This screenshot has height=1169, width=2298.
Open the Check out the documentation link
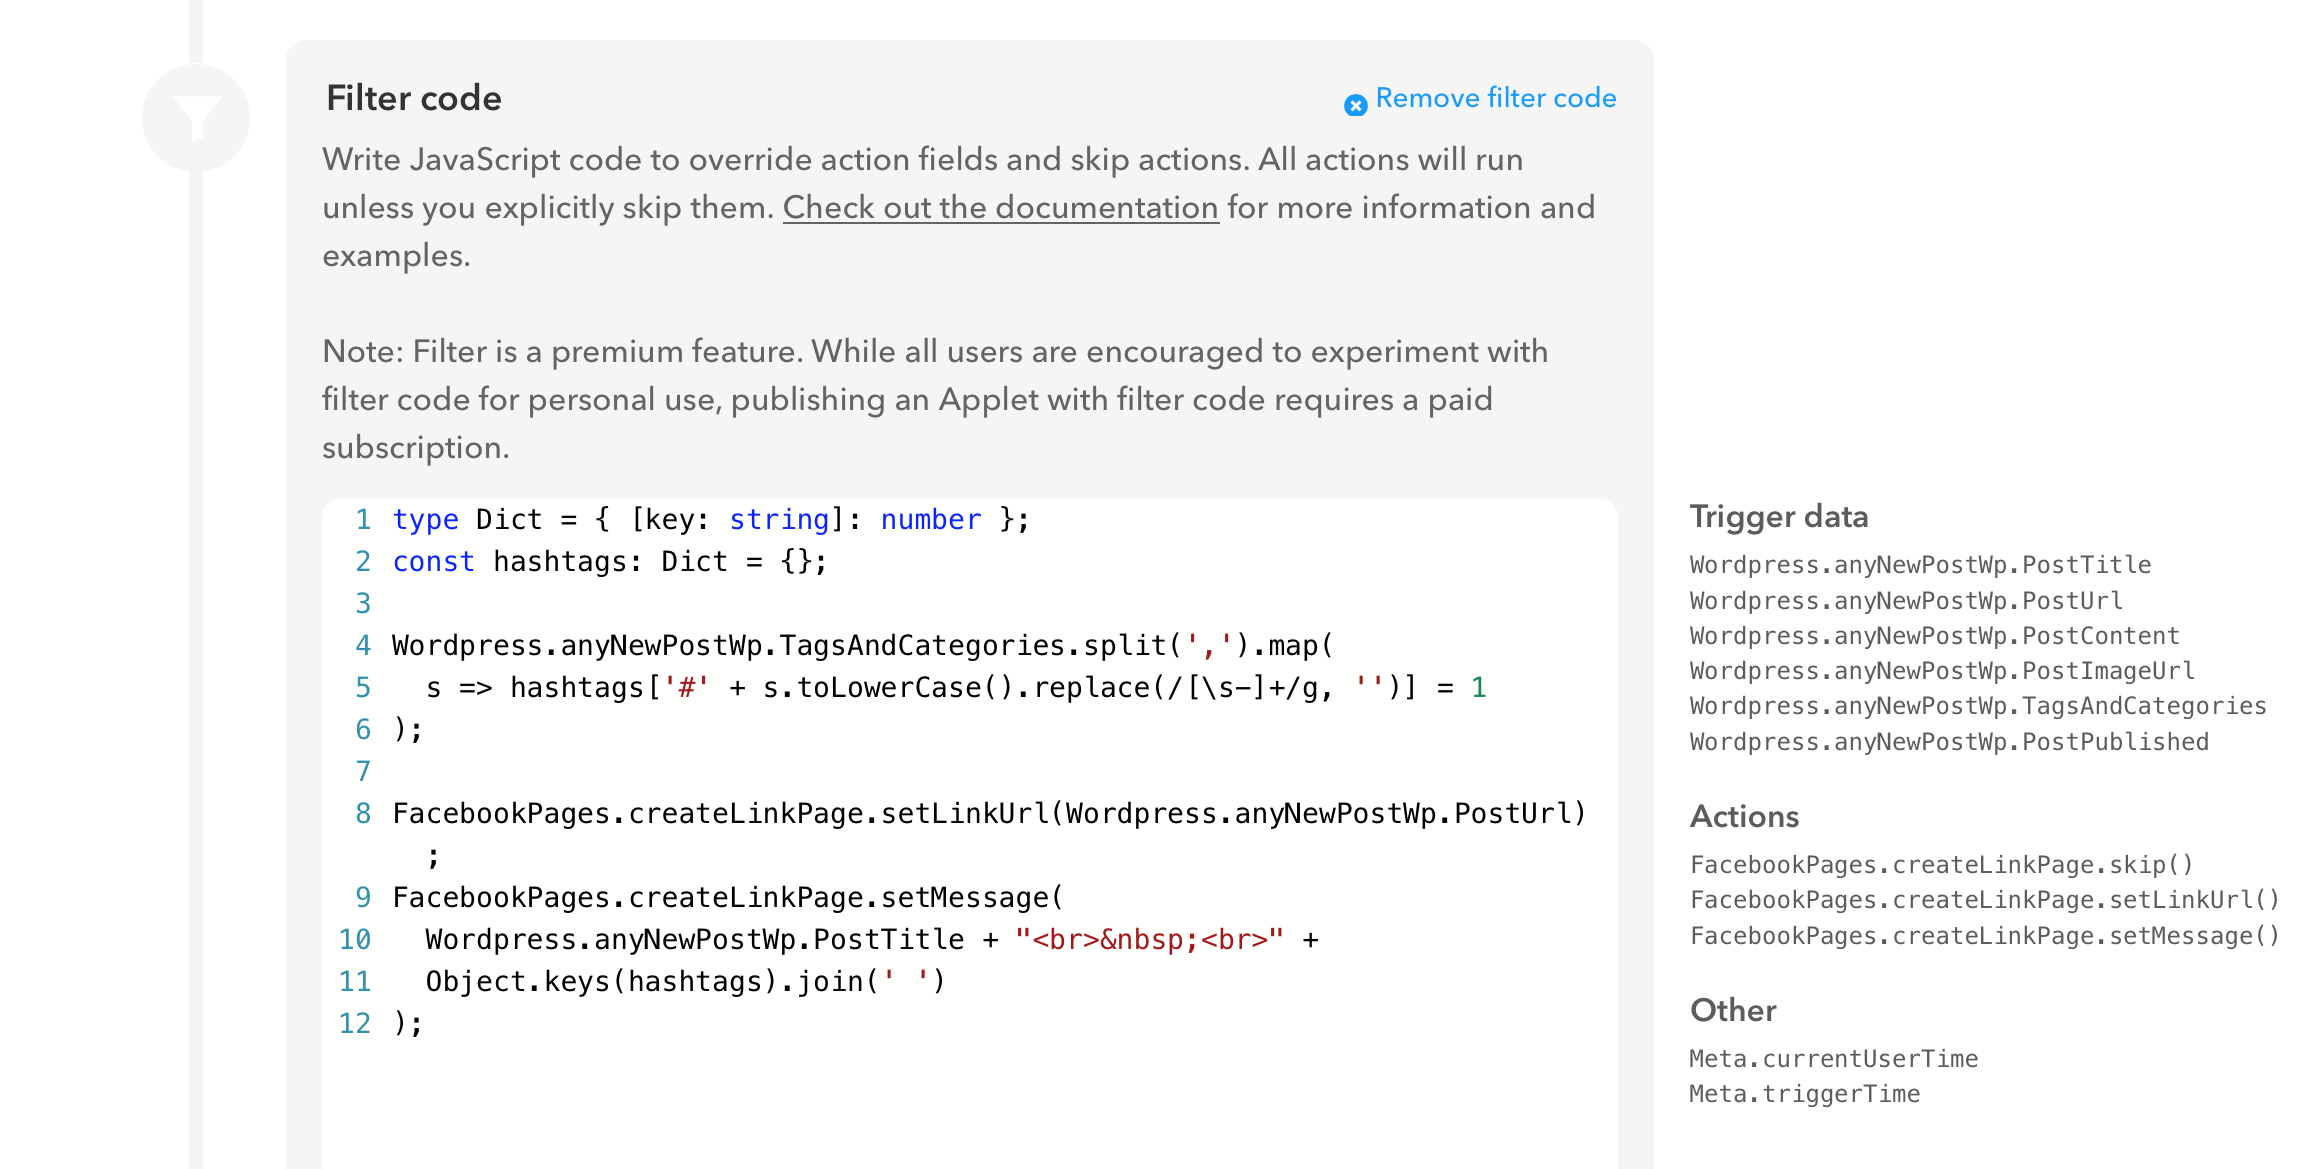pyautogui.click(x=1001, y=207)
